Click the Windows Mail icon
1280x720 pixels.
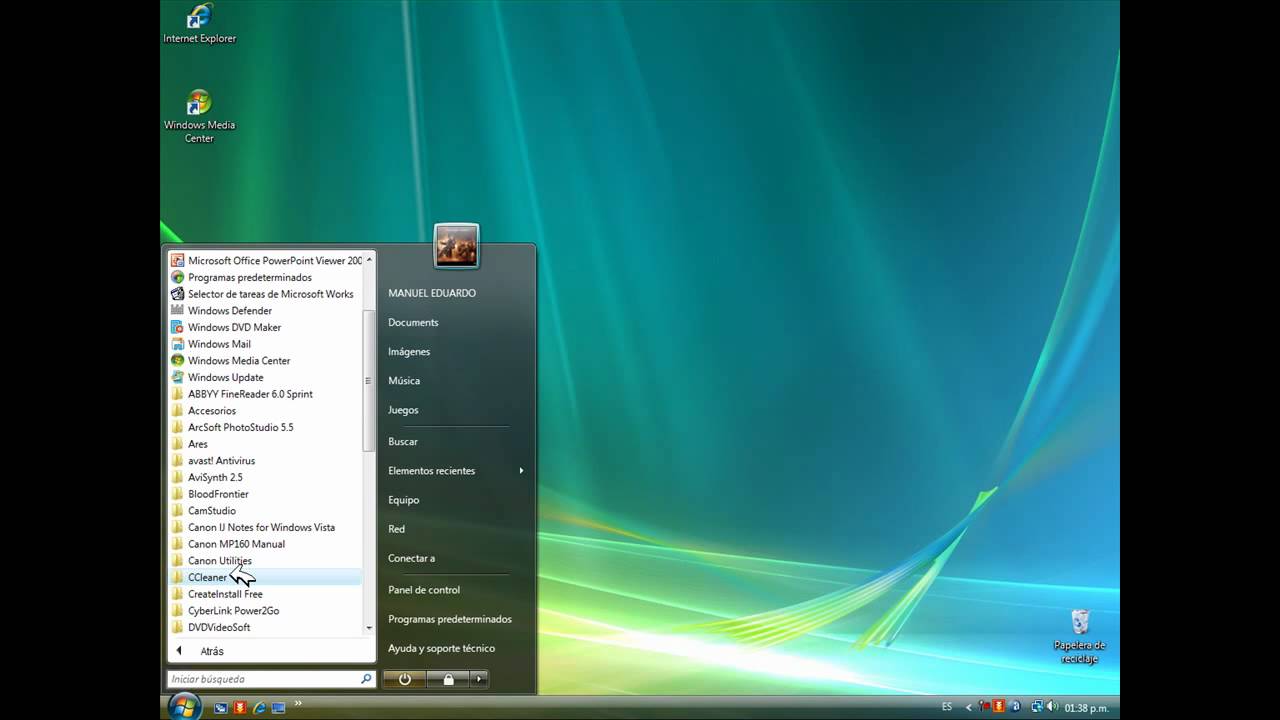pos(178,344)
